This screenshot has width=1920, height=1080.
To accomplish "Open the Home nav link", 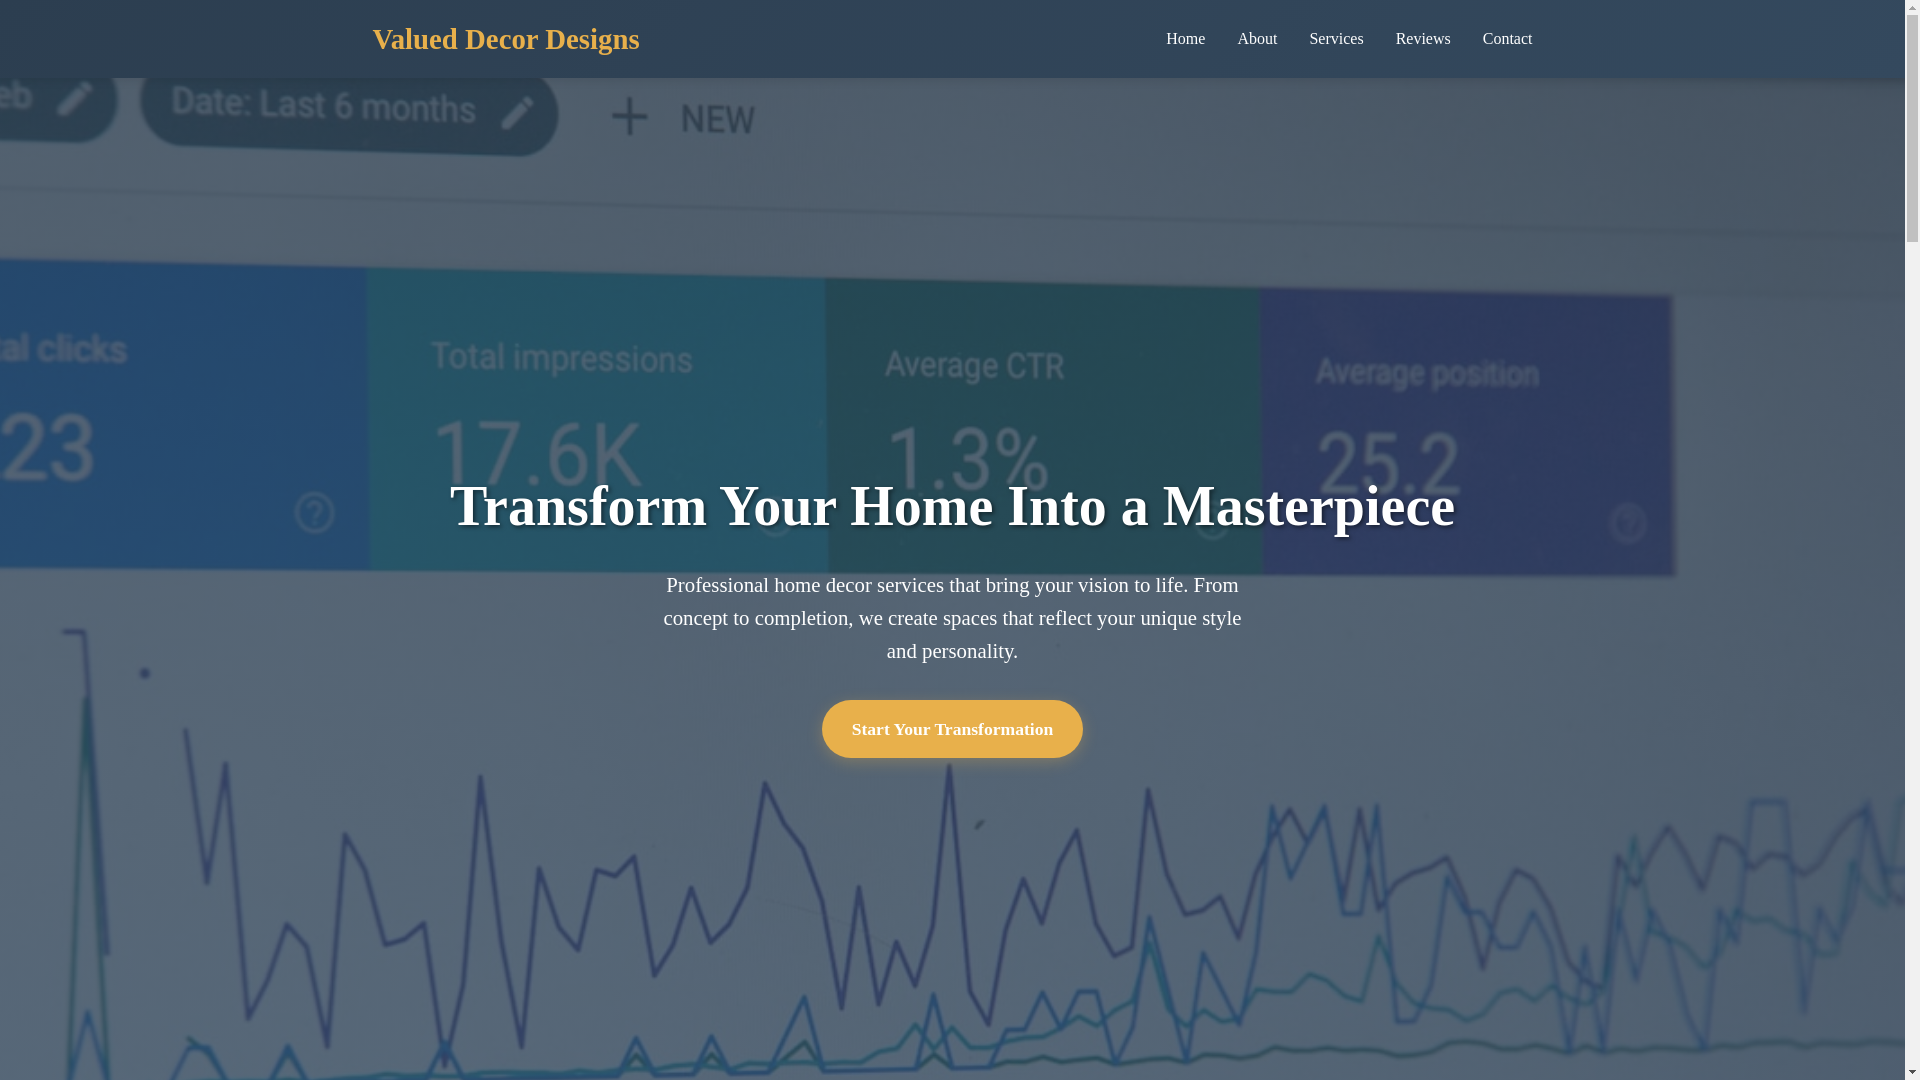I will coord(1185,39).
